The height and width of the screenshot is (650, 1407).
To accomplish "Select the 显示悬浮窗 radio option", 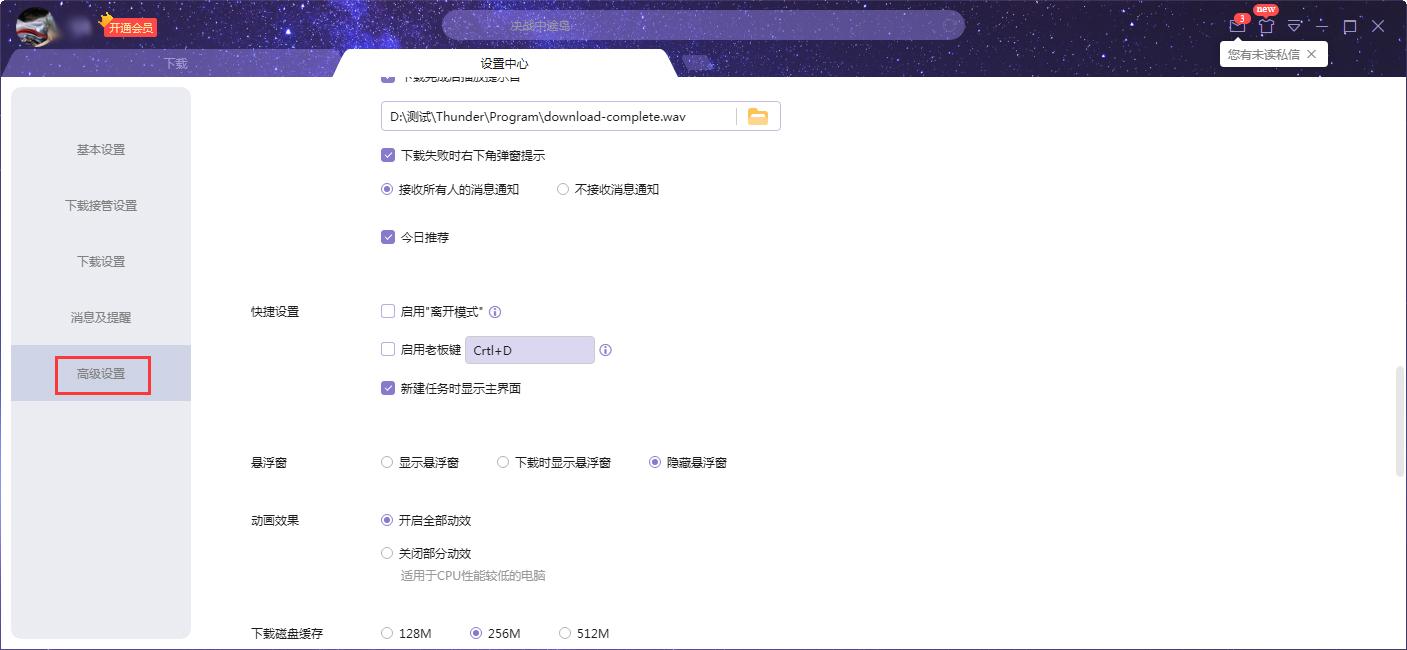I will click(x=386, y=462).
